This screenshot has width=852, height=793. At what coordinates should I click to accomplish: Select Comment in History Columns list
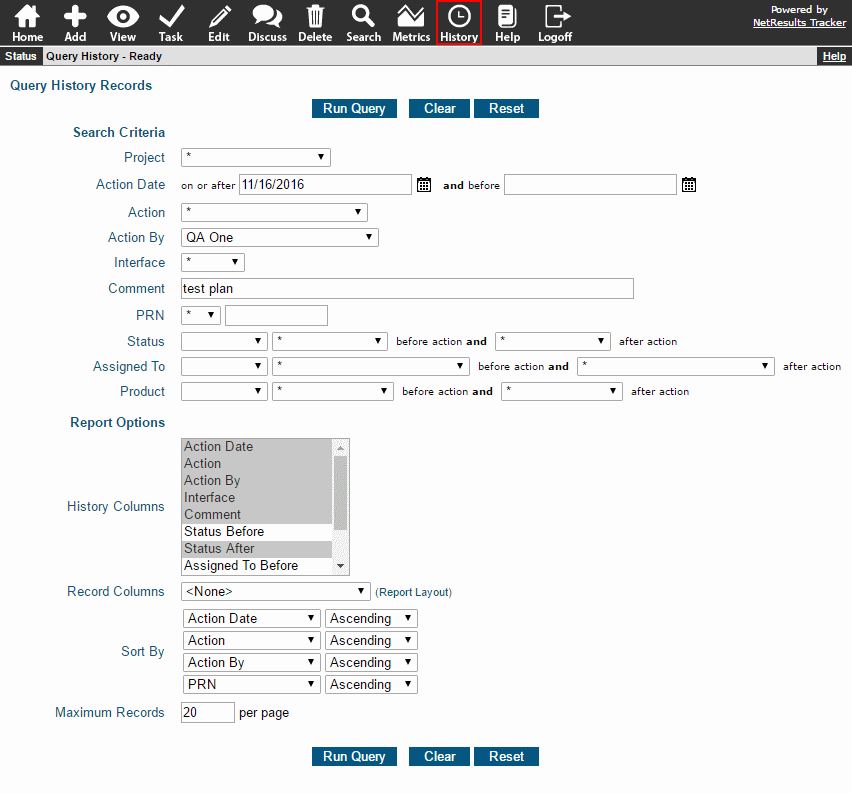tap(257, 514)
